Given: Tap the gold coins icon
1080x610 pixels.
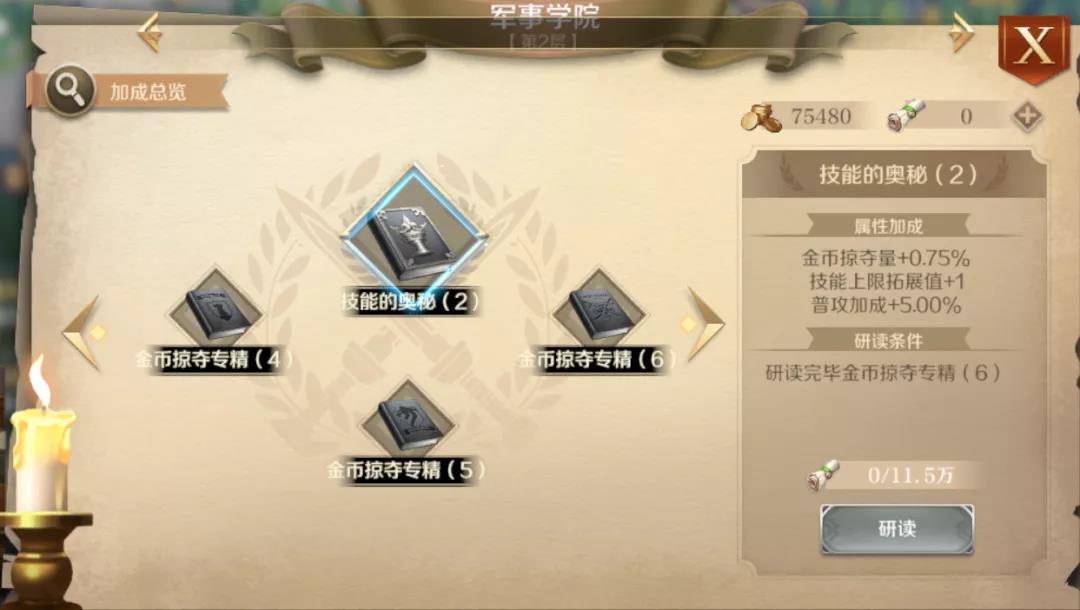Looking at the screenshot, I should coord(762,118).
